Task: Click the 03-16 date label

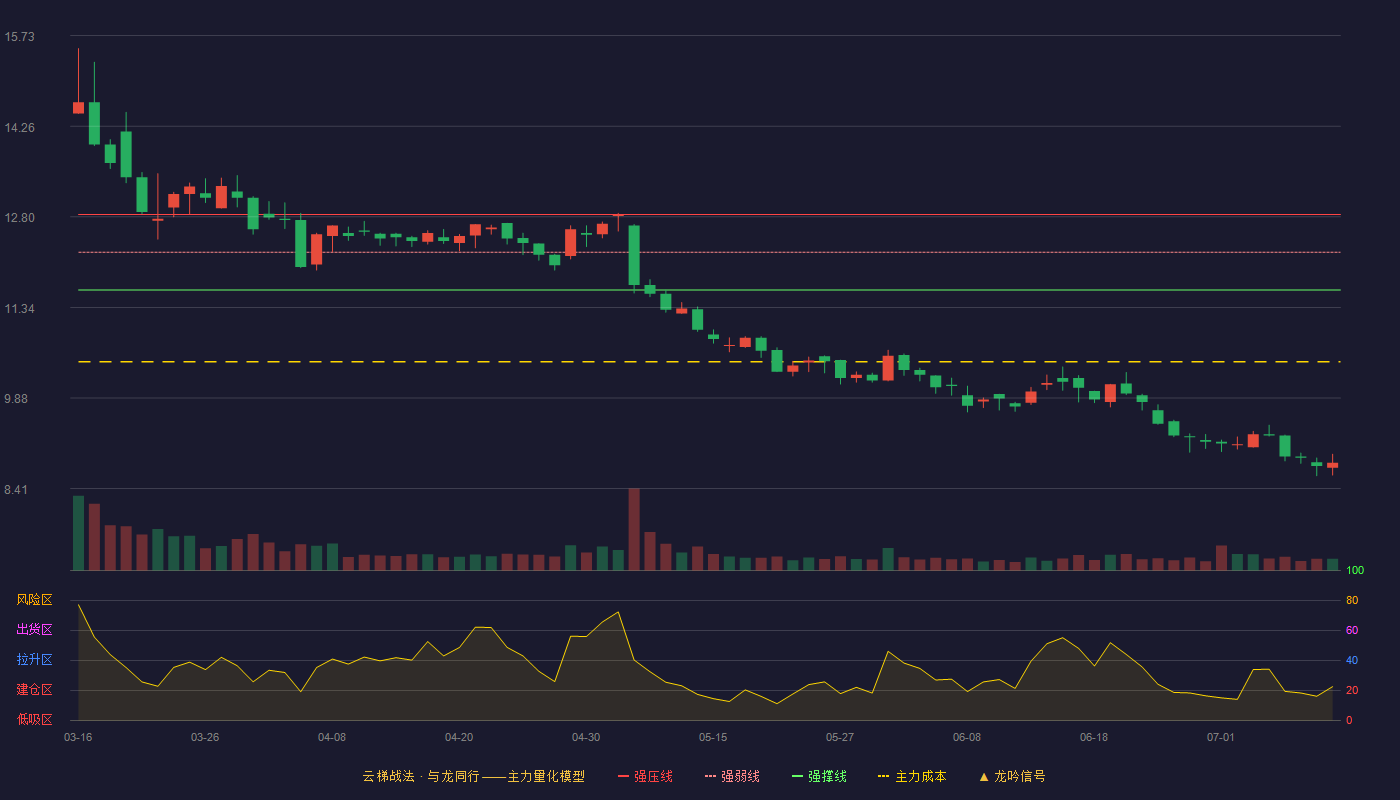Action: click(x=78, y=737)
